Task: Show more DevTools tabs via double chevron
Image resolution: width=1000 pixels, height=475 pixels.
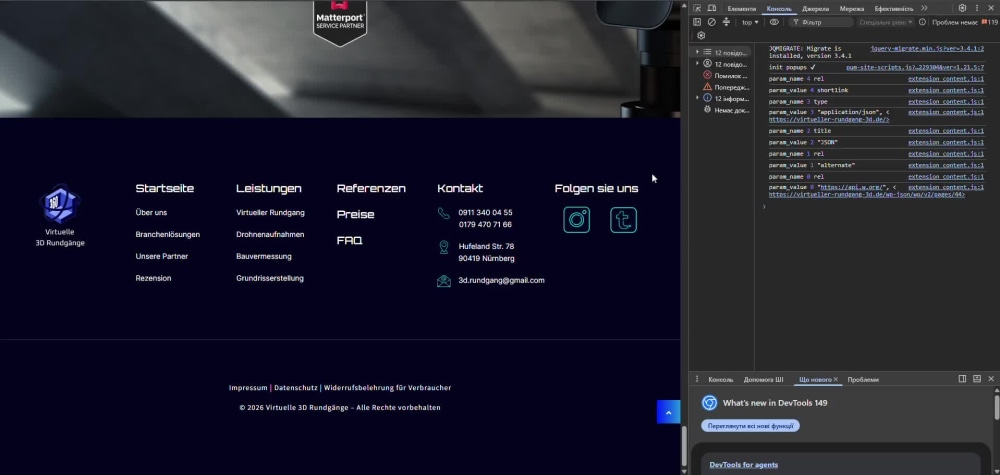Action: 925,8
